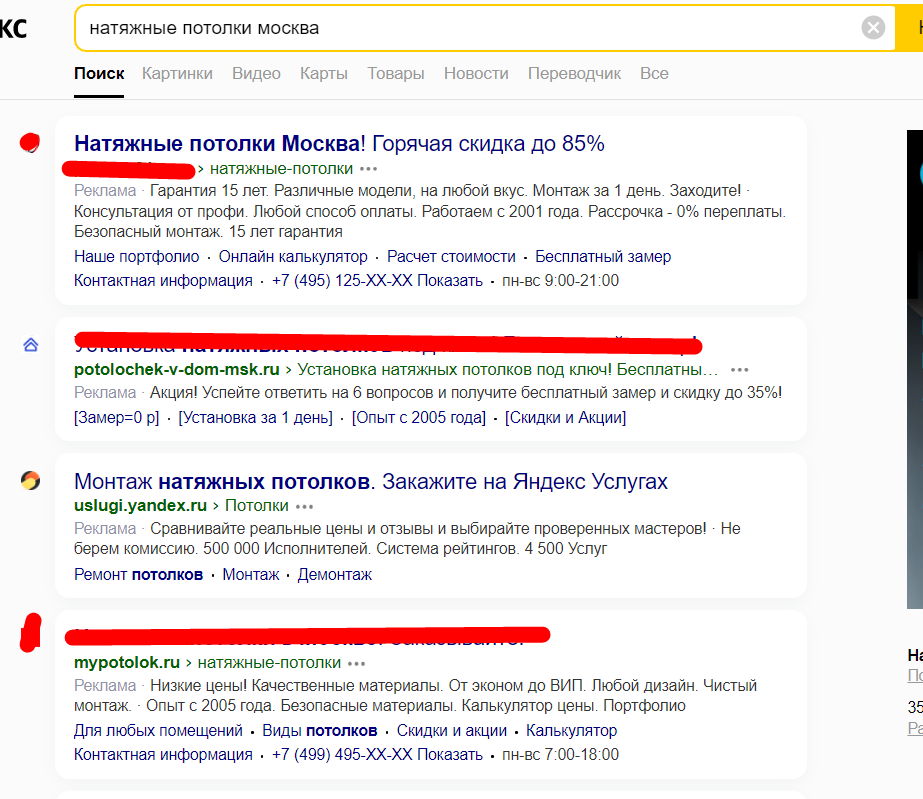Image resolution: width=923 pixels, height=799 pixels.
Task: Open three-dot menu on mypotolok.ru result
Action: (x=357, y=663)
